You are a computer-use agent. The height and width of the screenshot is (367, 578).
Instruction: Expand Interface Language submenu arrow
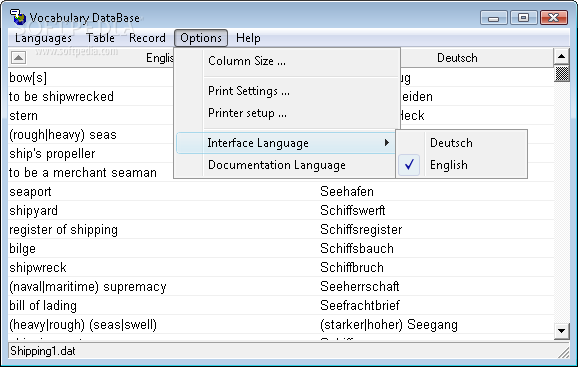386,143
